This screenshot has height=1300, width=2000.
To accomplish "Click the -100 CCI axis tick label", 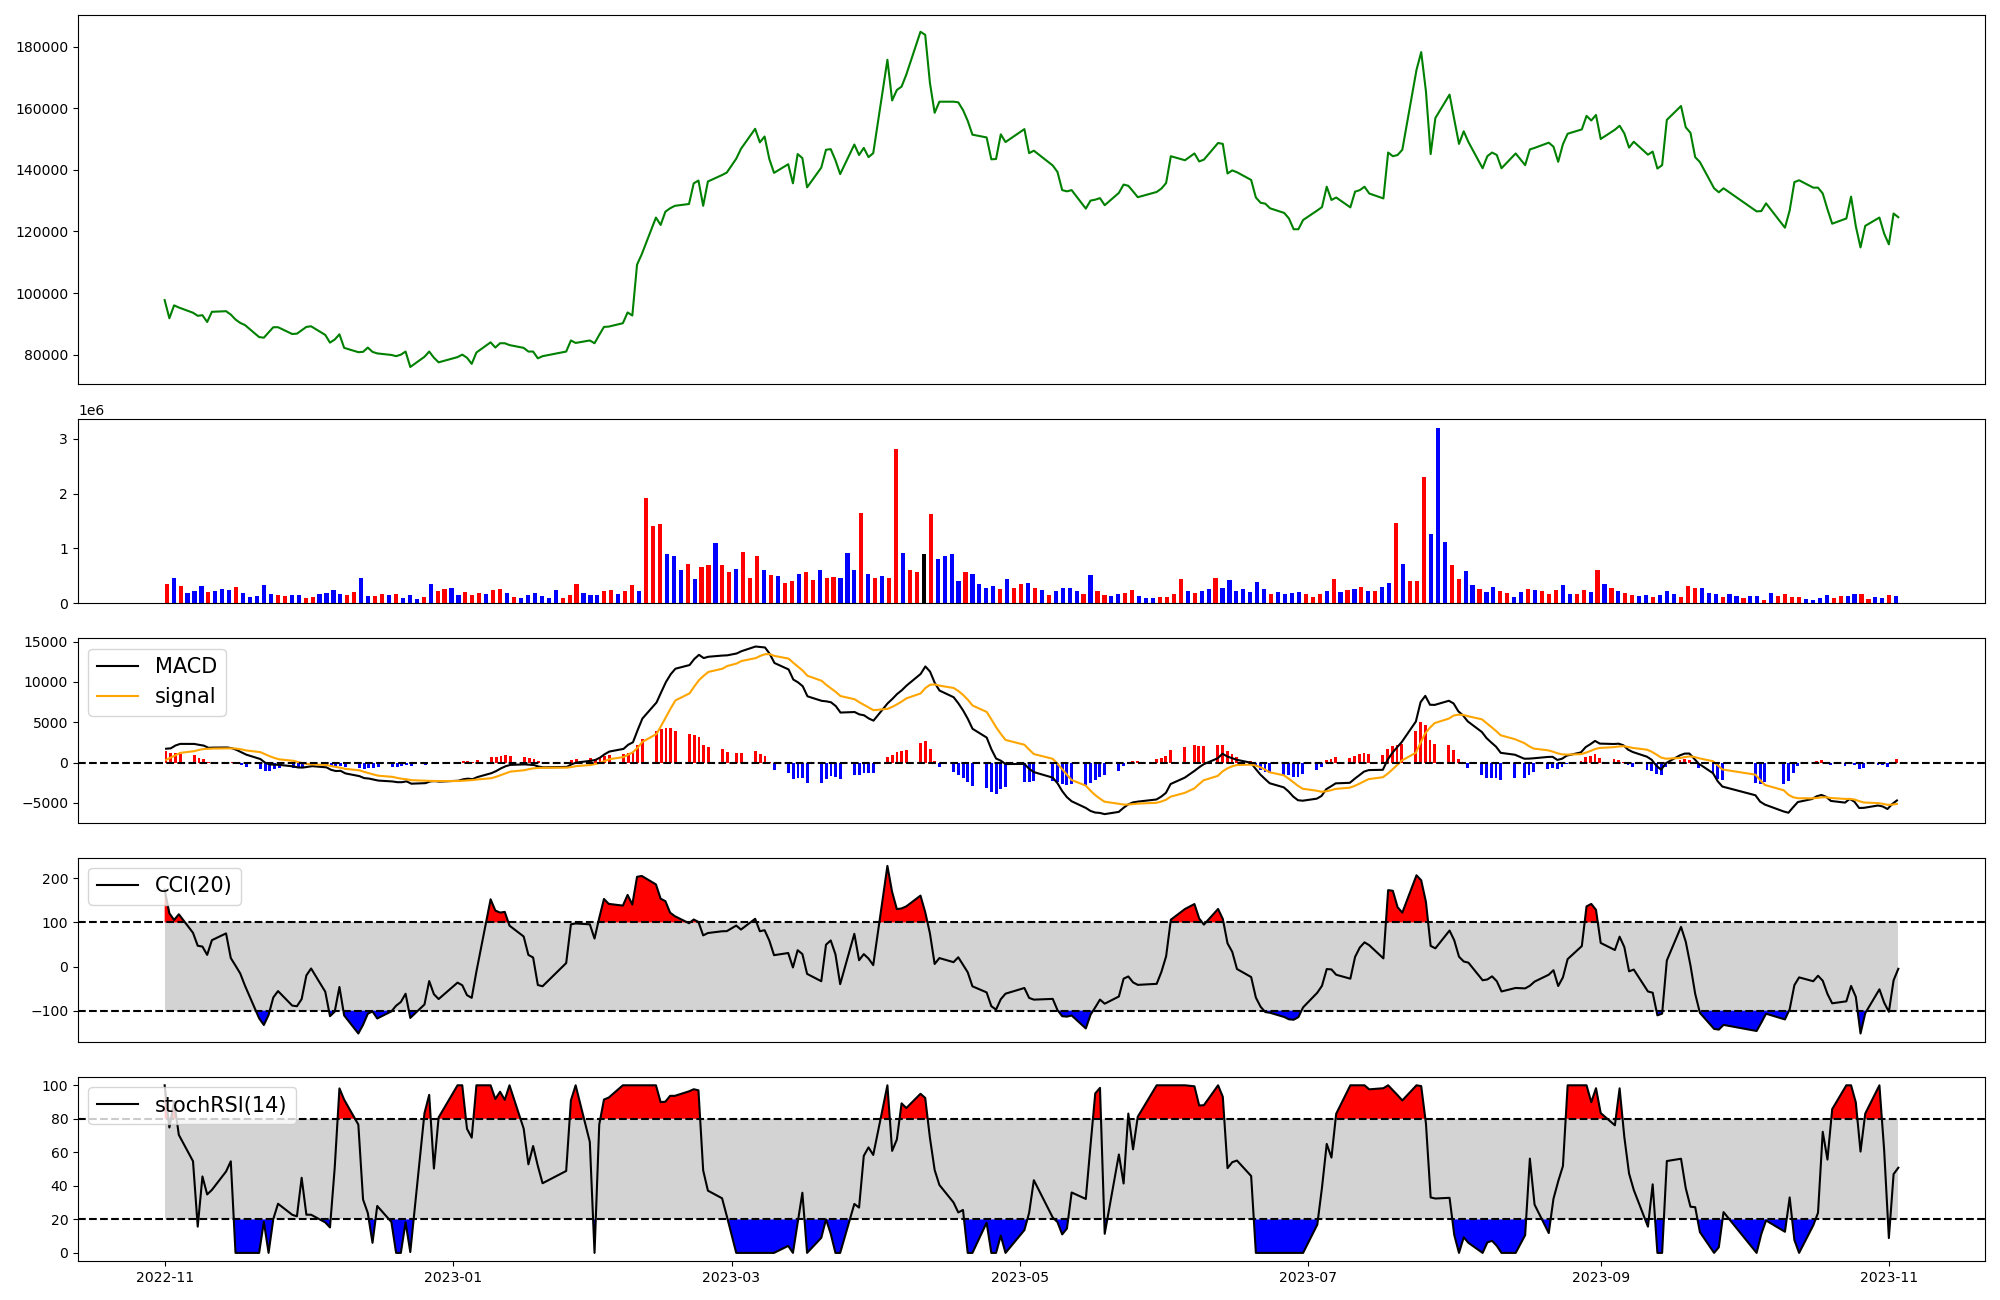I will point(49,1011).
